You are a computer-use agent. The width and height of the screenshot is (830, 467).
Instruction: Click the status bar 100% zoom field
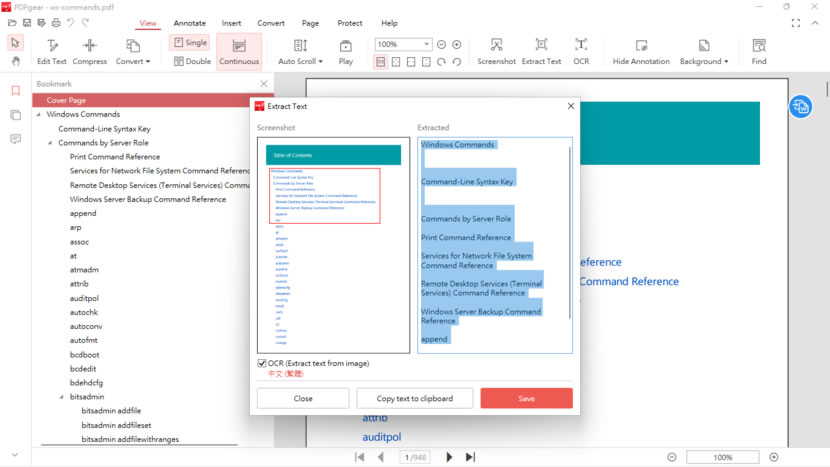[x=723, y=457]
